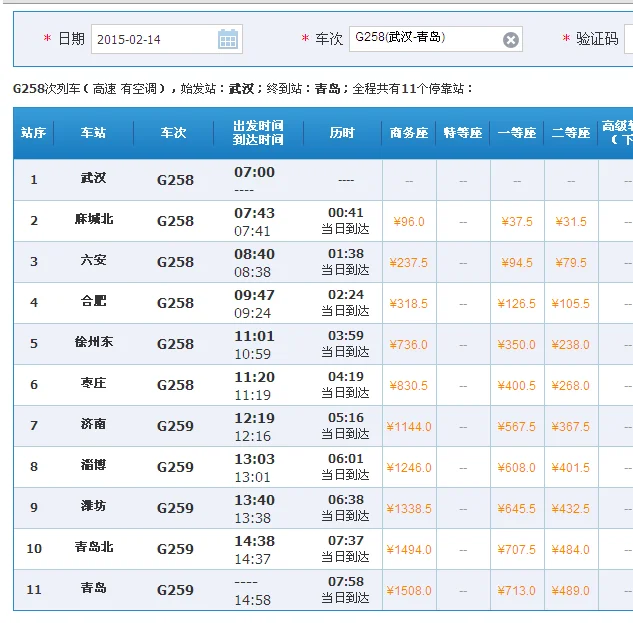This screenshot has height=623, width=633.
Task: Click business class price ¥736.0
Action: pyautogui.click(x=409, y=345)
